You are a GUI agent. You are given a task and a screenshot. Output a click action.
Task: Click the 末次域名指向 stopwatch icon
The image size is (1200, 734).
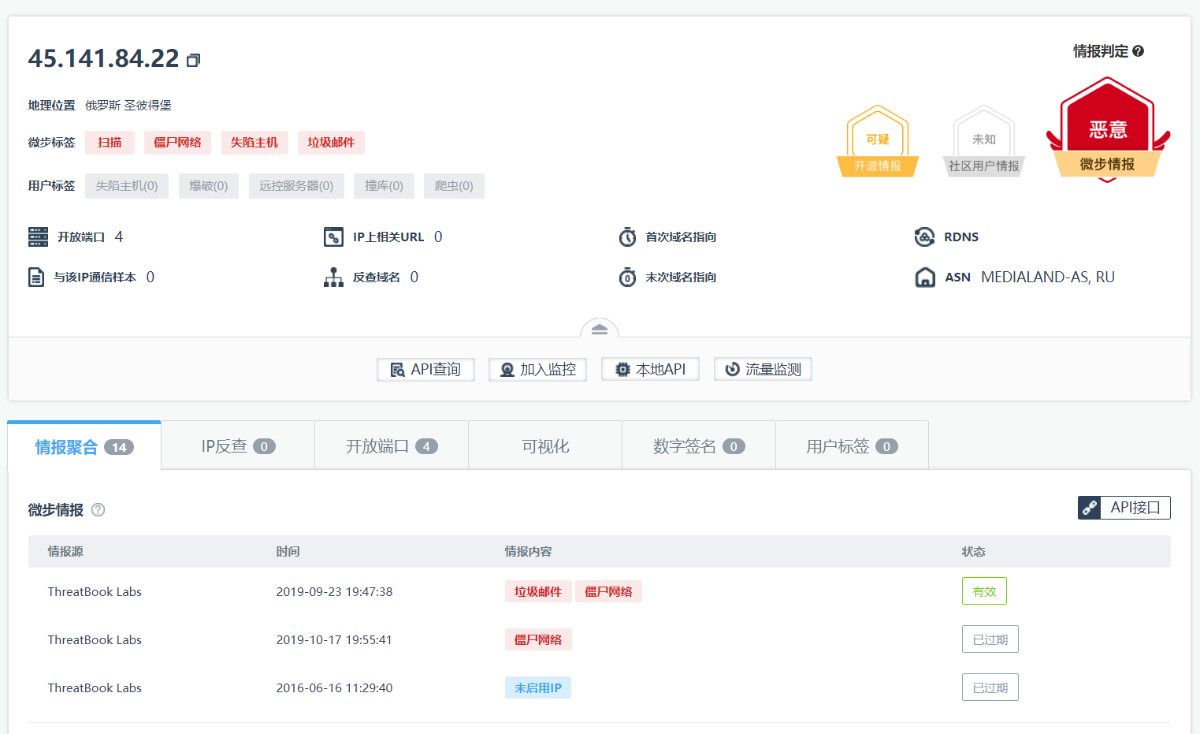coord(627,277)
